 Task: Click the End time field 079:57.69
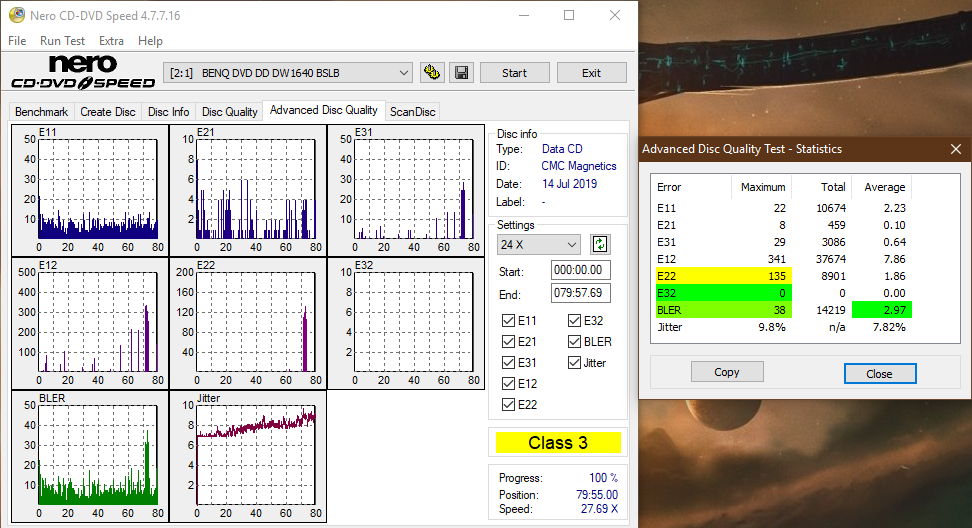click(x=580, y=293)
